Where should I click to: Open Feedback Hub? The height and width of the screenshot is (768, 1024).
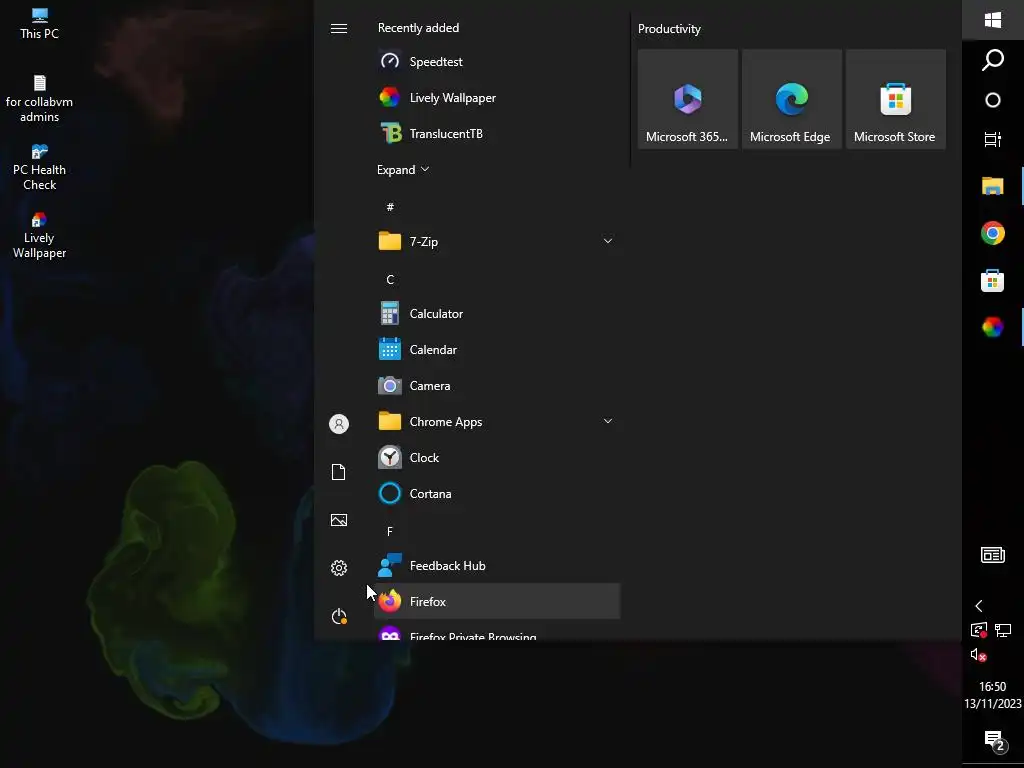click(496, 566)
